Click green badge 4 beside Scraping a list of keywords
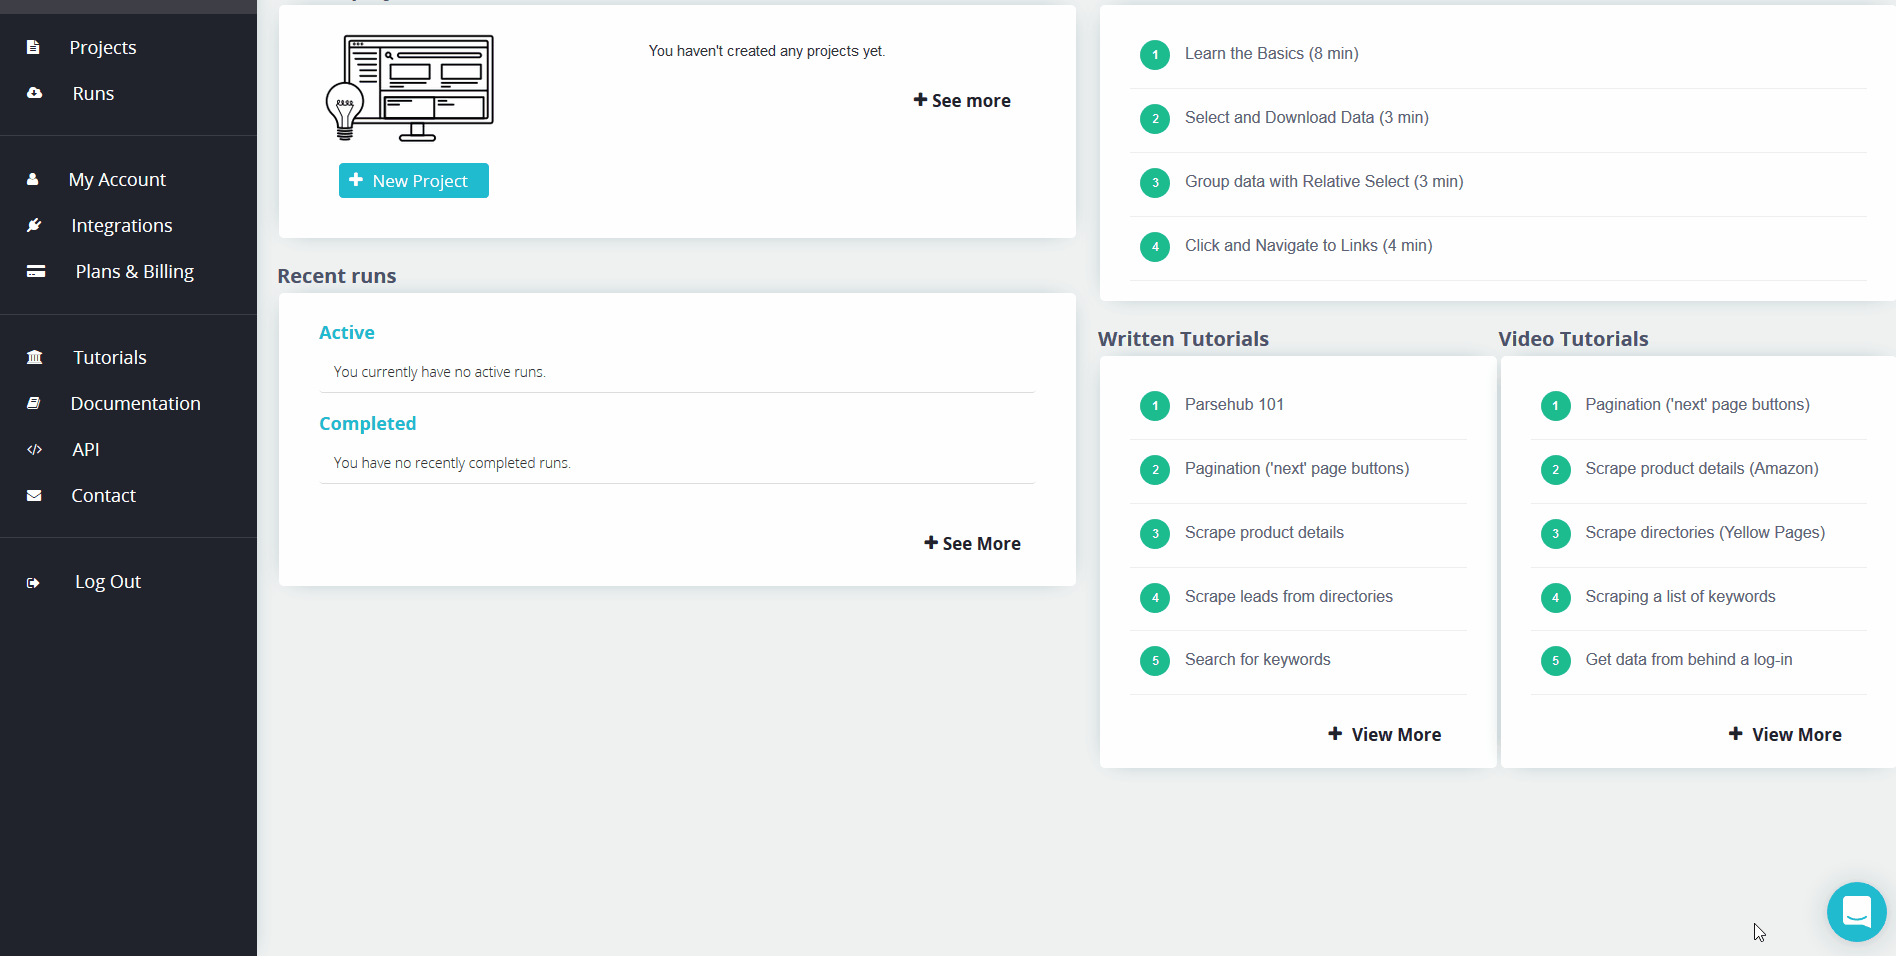Viewport: 1896px width, 956px height. pos(1555,597)
